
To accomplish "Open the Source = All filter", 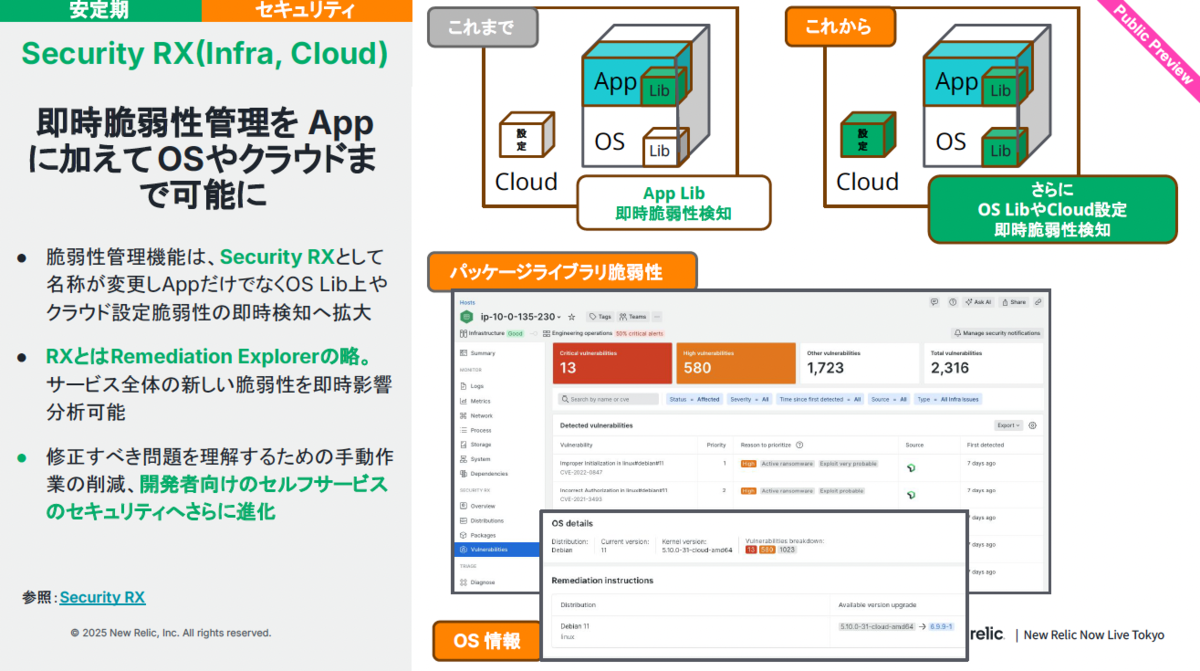I will [888, 398].
